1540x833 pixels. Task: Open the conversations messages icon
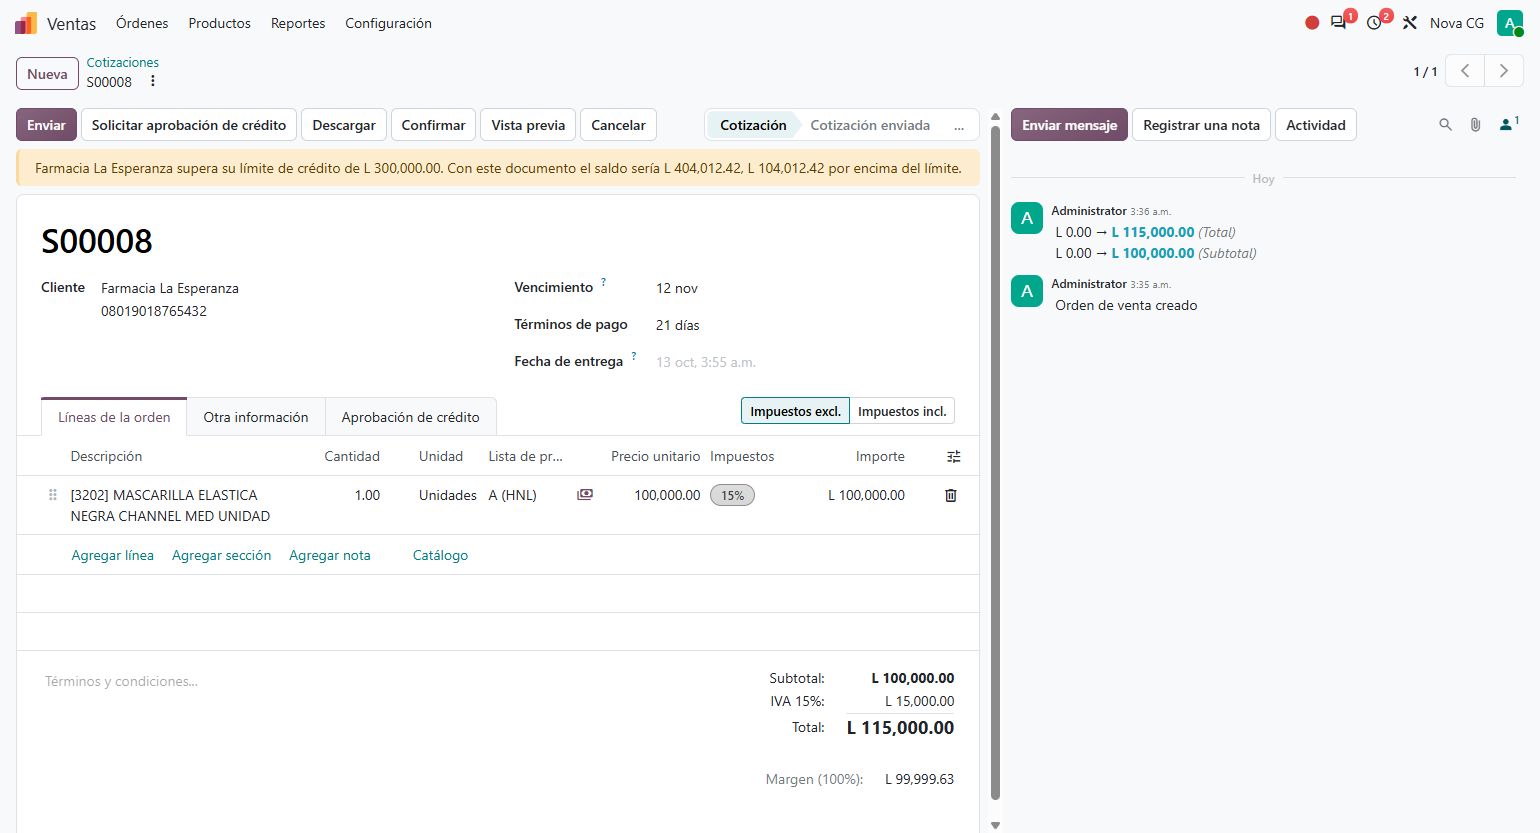[1339, 23]
